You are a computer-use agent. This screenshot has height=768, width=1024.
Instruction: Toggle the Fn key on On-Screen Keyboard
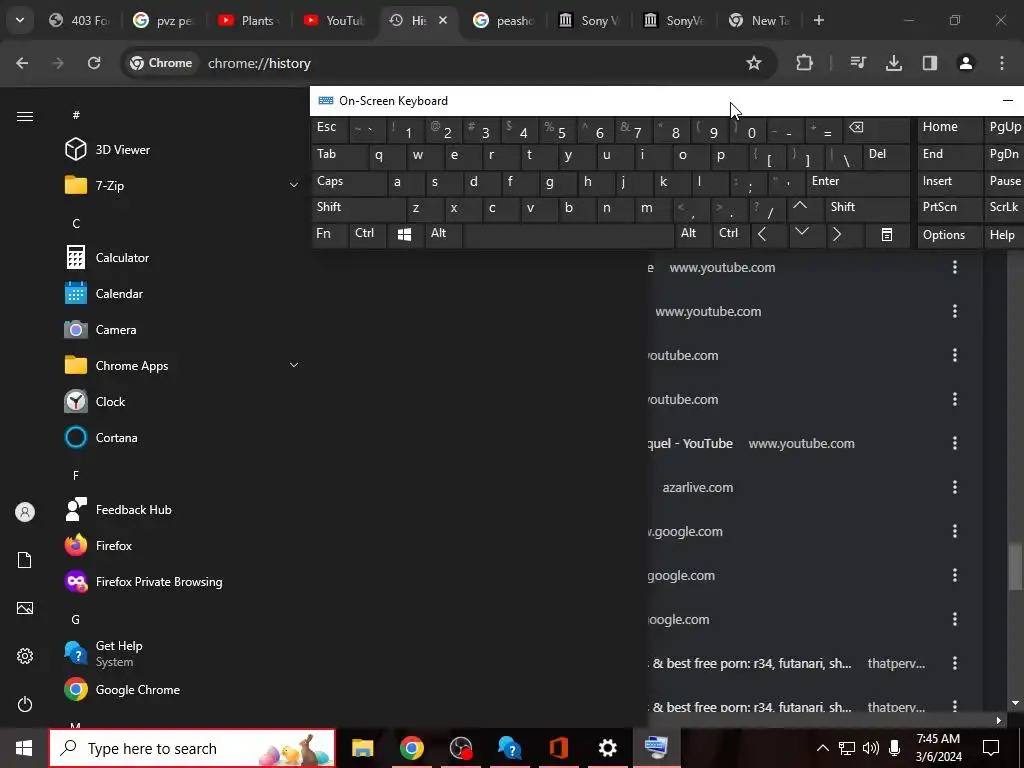(329, 236)
